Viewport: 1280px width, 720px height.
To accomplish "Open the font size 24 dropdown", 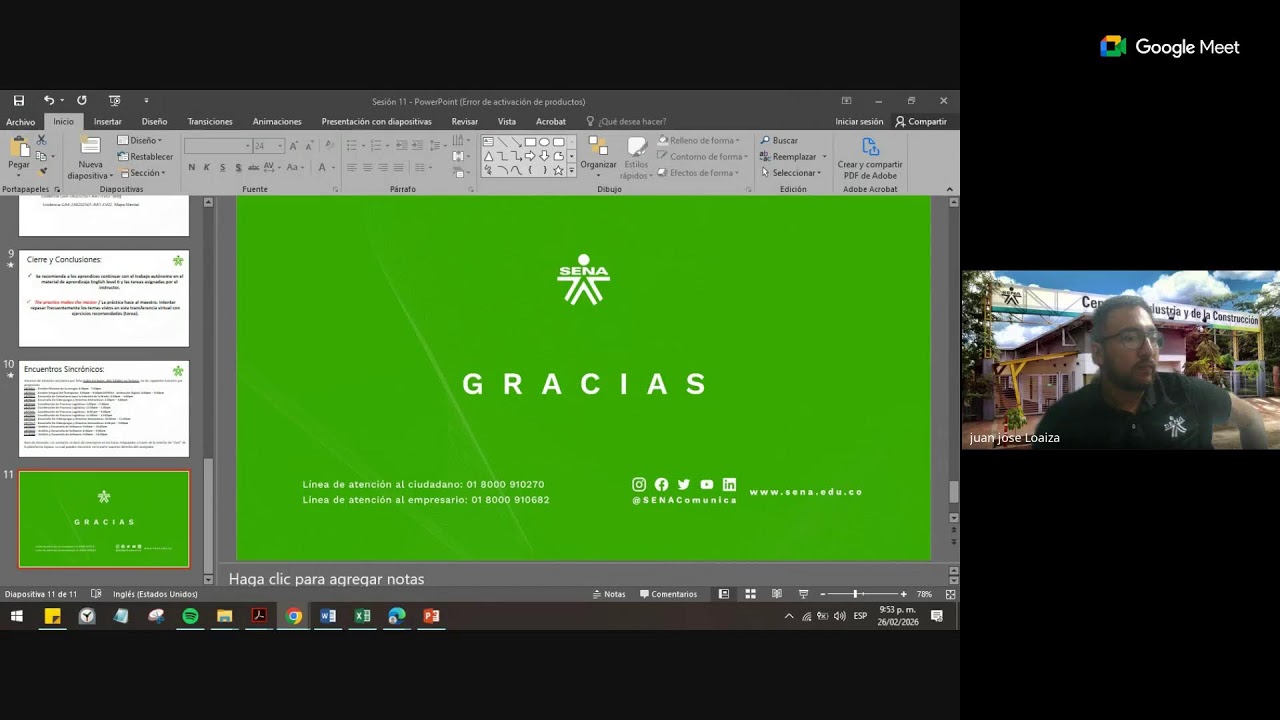I will tap(280, 146).
